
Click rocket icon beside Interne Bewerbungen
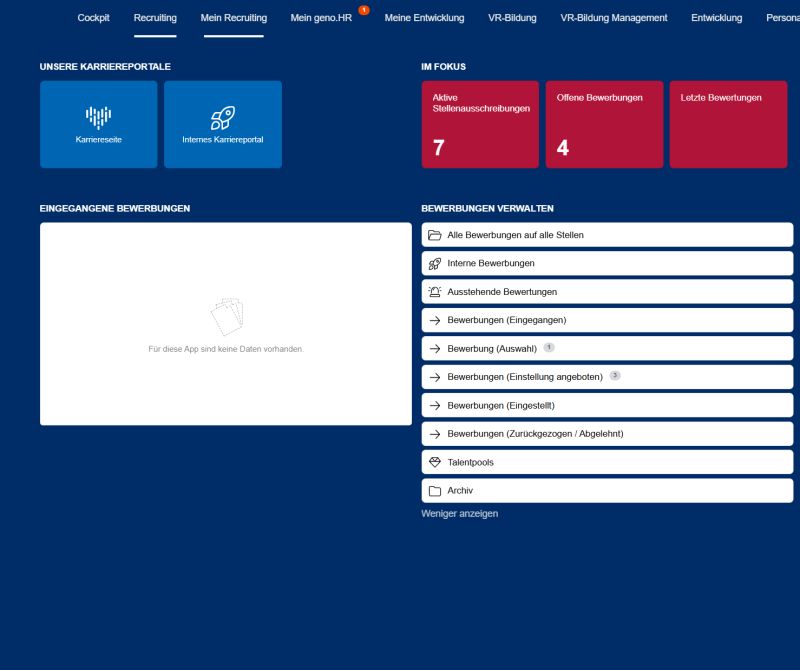point(434,263)
